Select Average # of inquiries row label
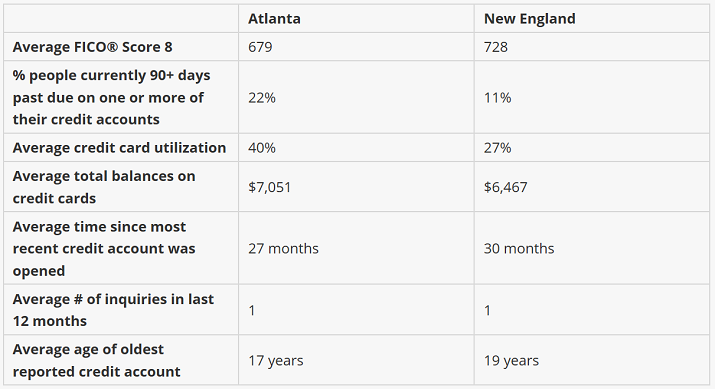This screenshot has width=715, height=389. click(x=113, y=310)
